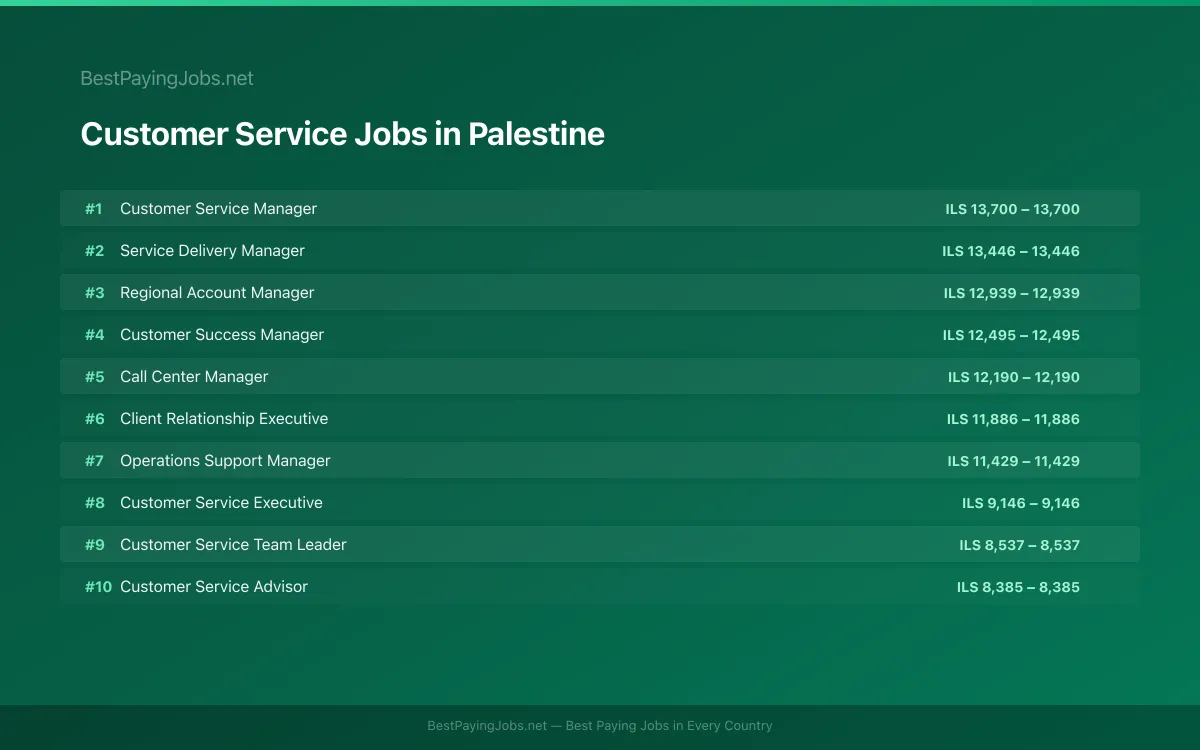Screen dimensions: 1200x750
Task: Click salary ILS 8,537 – 8,537
Action: (1020, 545)
